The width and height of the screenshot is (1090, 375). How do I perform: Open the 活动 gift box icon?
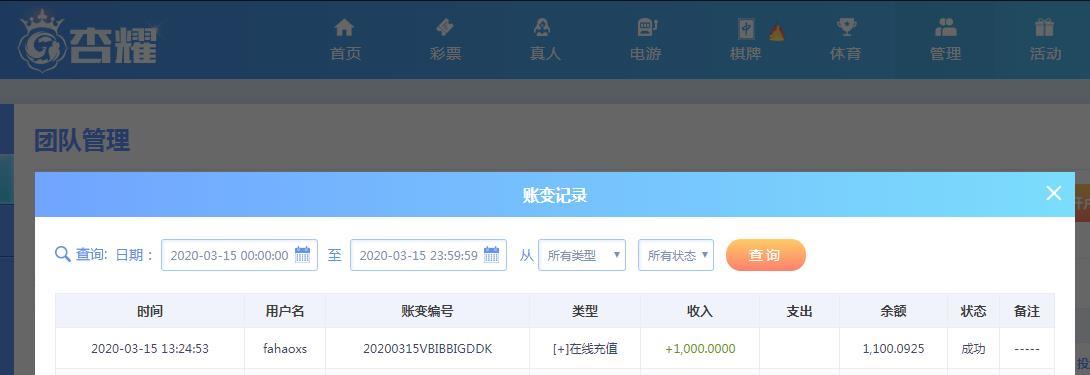(1045, 28)
